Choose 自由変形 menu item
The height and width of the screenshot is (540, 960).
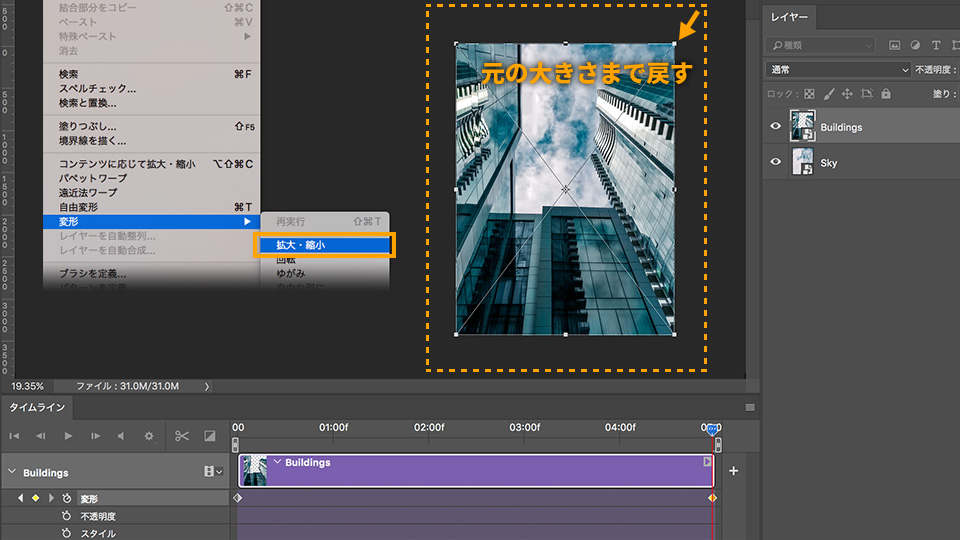click(x=151, y=207)
